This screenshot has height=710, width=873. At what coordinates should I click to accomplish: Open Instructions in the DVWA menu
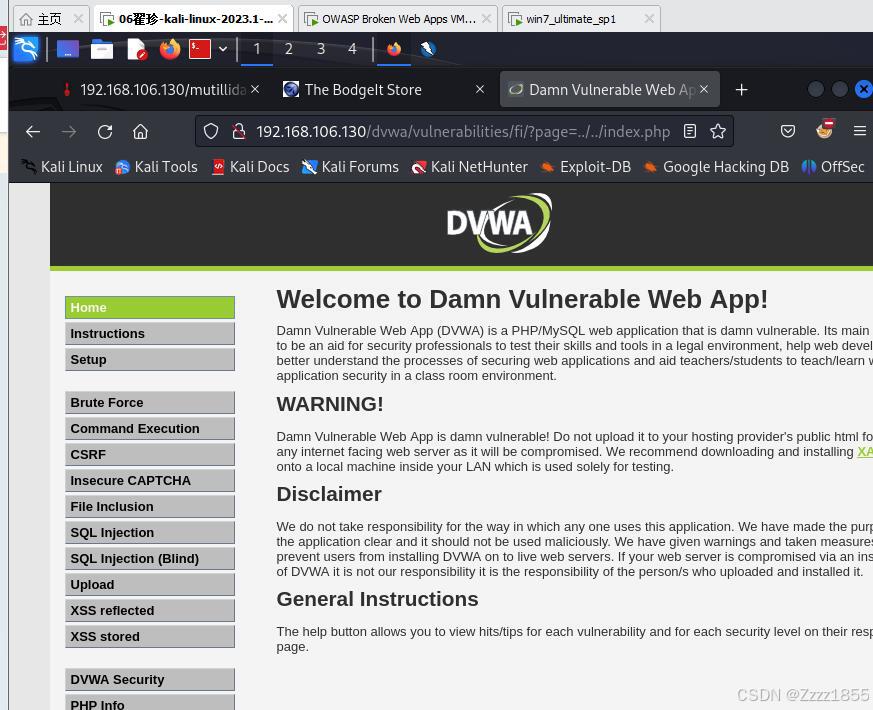150,334
